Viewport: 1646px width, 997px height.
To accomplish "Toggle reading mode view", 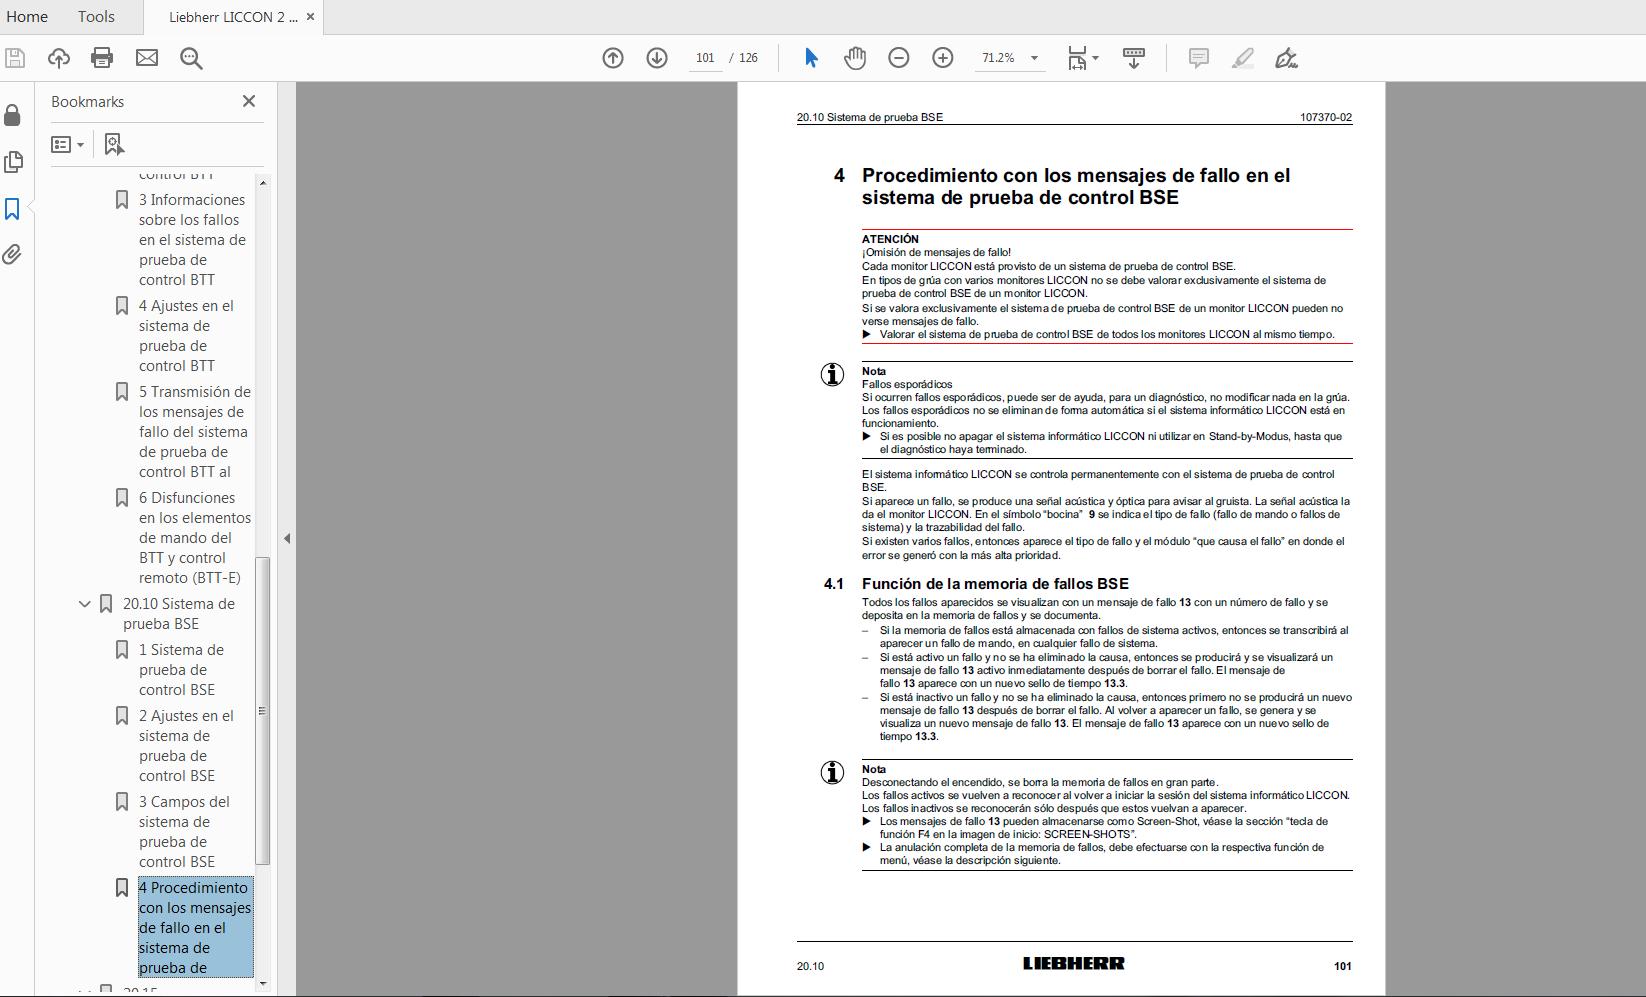I will tap(1134, 58).
